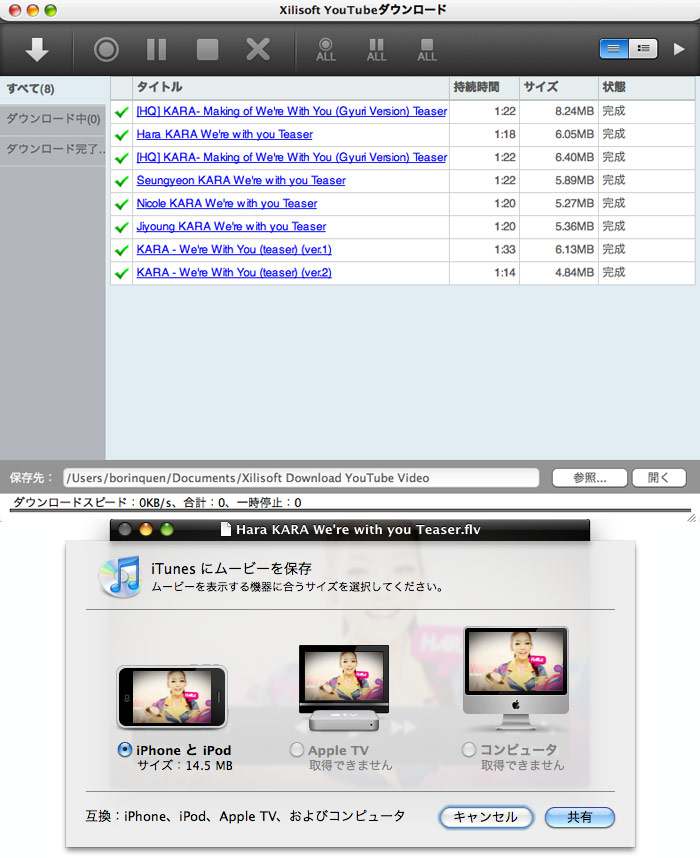Open the 8.24MB Gyuri Version Teaser link
This screenshot has width=700, height=858.
click(x=292, y=111)
